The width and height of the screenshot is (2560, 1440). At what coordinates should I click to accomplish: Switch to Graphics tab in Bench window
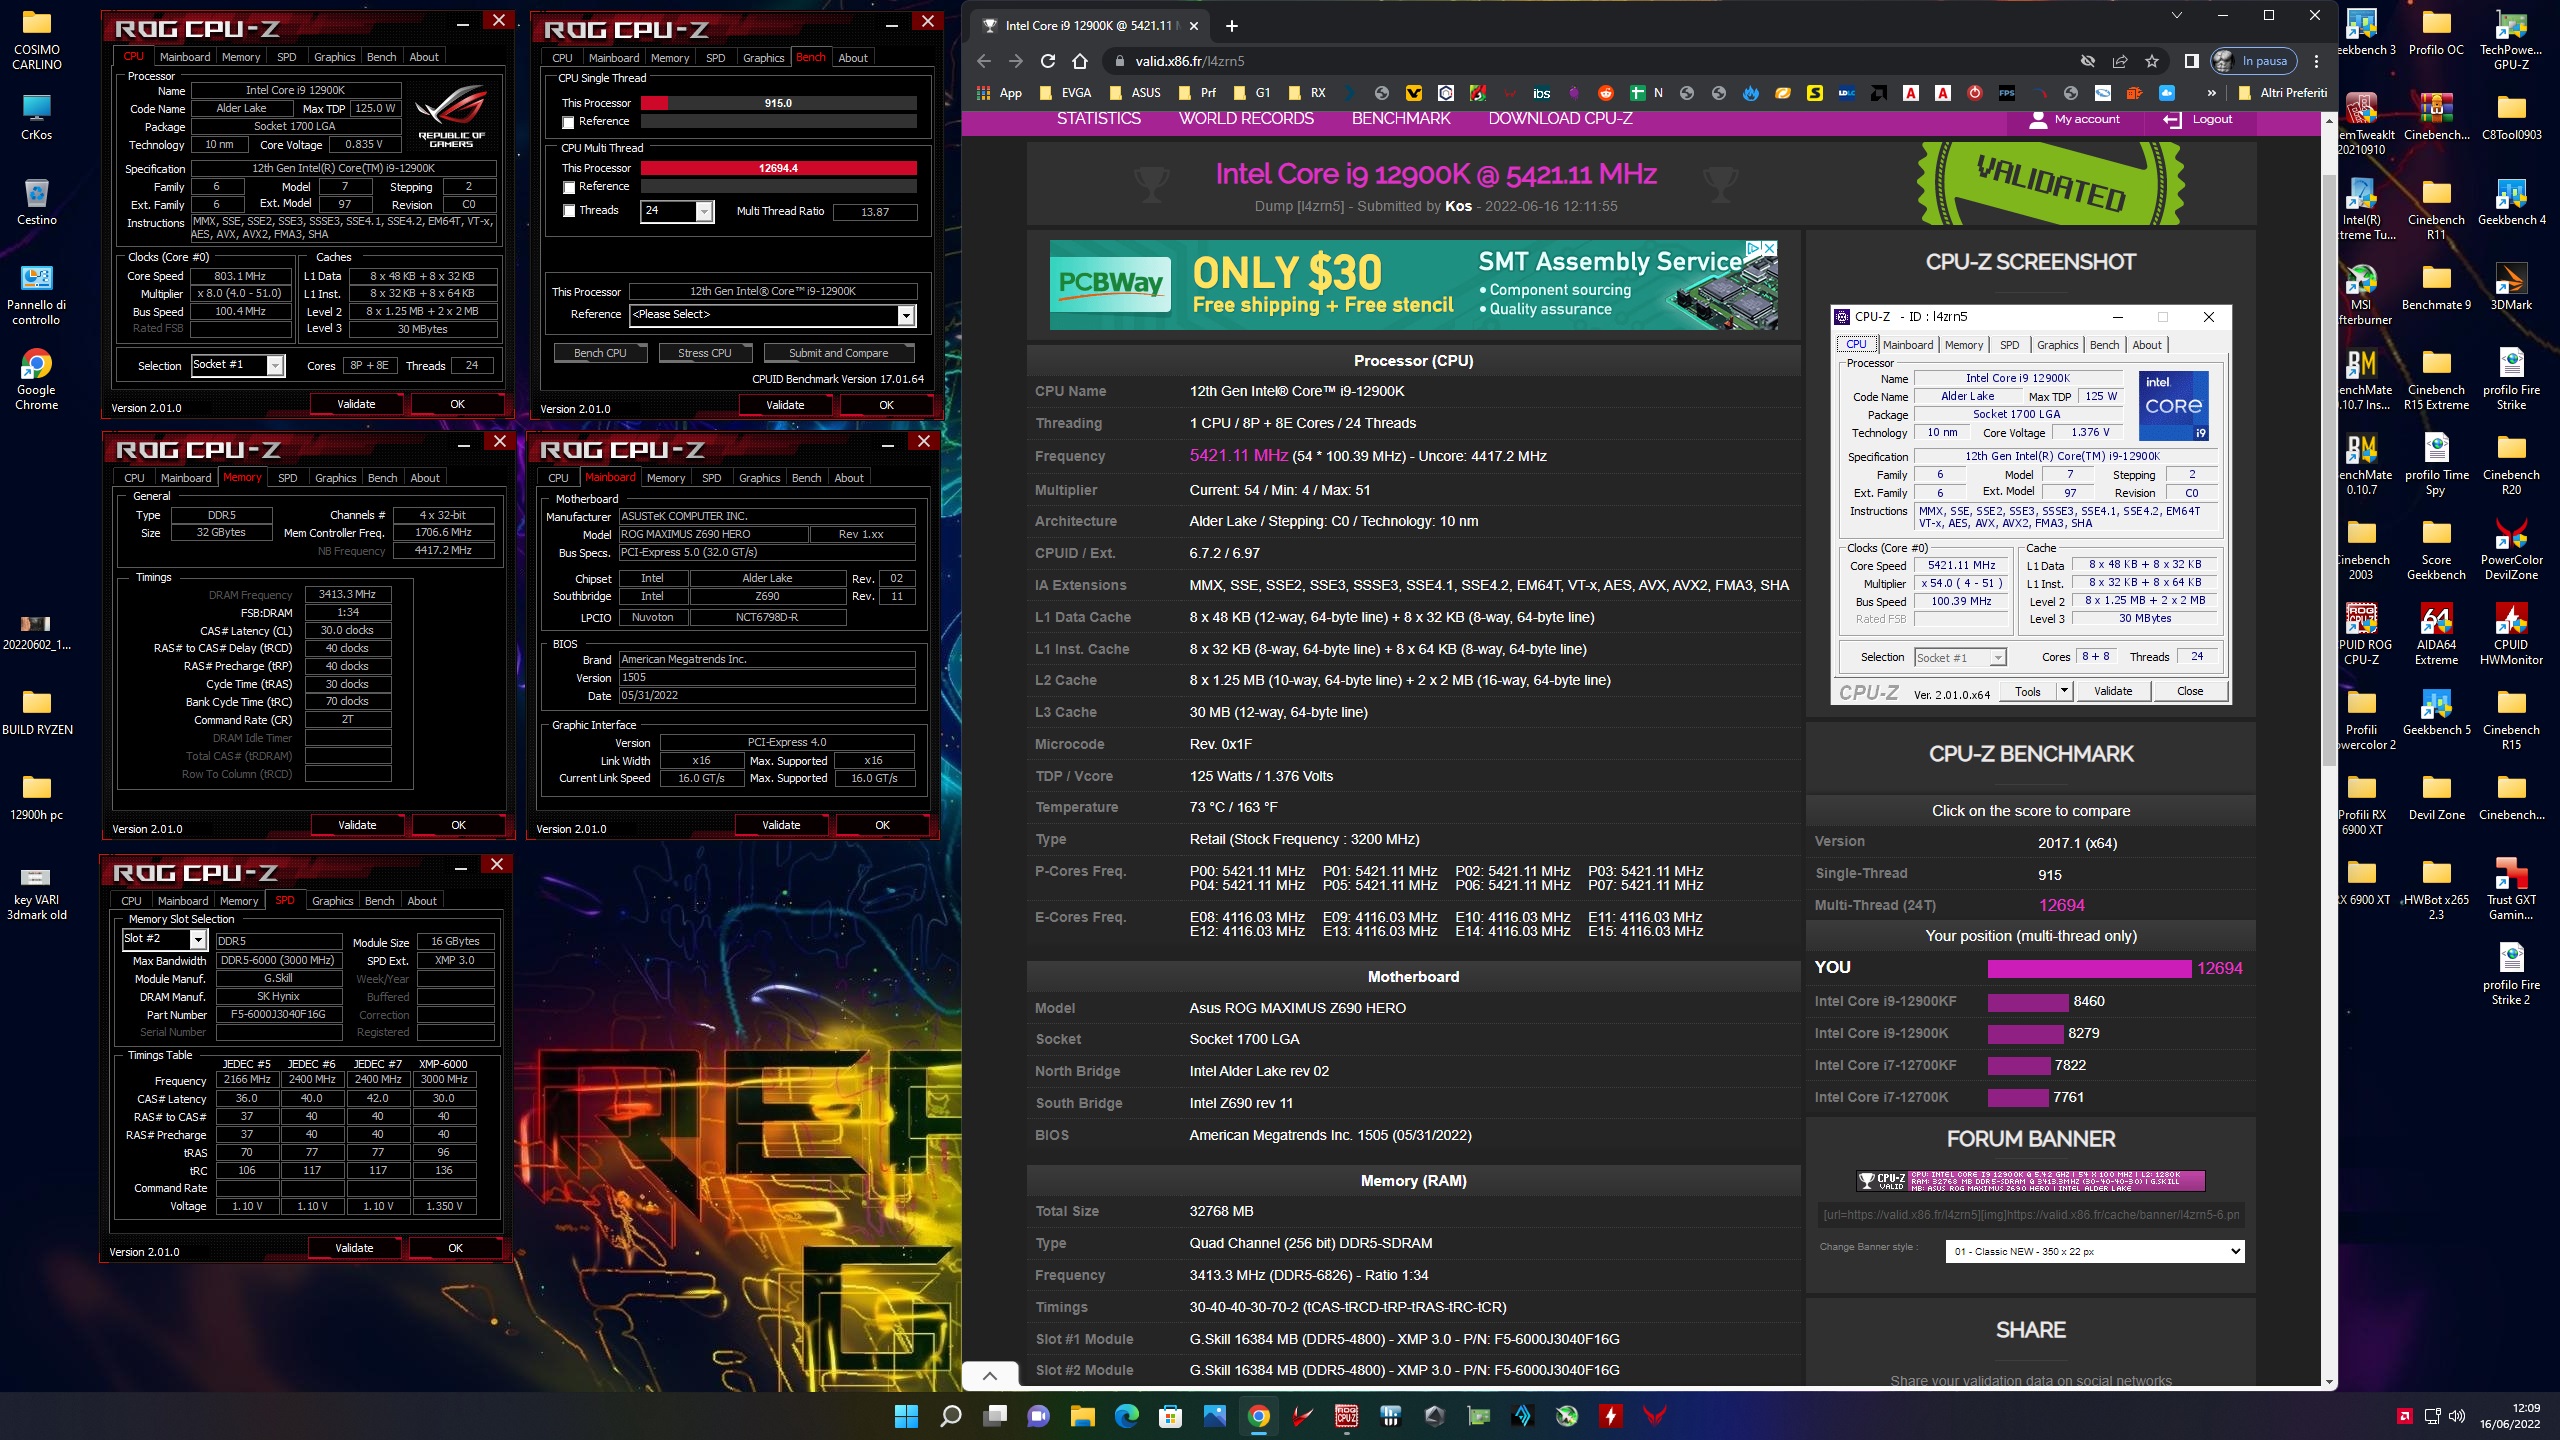tap(763, 57)
